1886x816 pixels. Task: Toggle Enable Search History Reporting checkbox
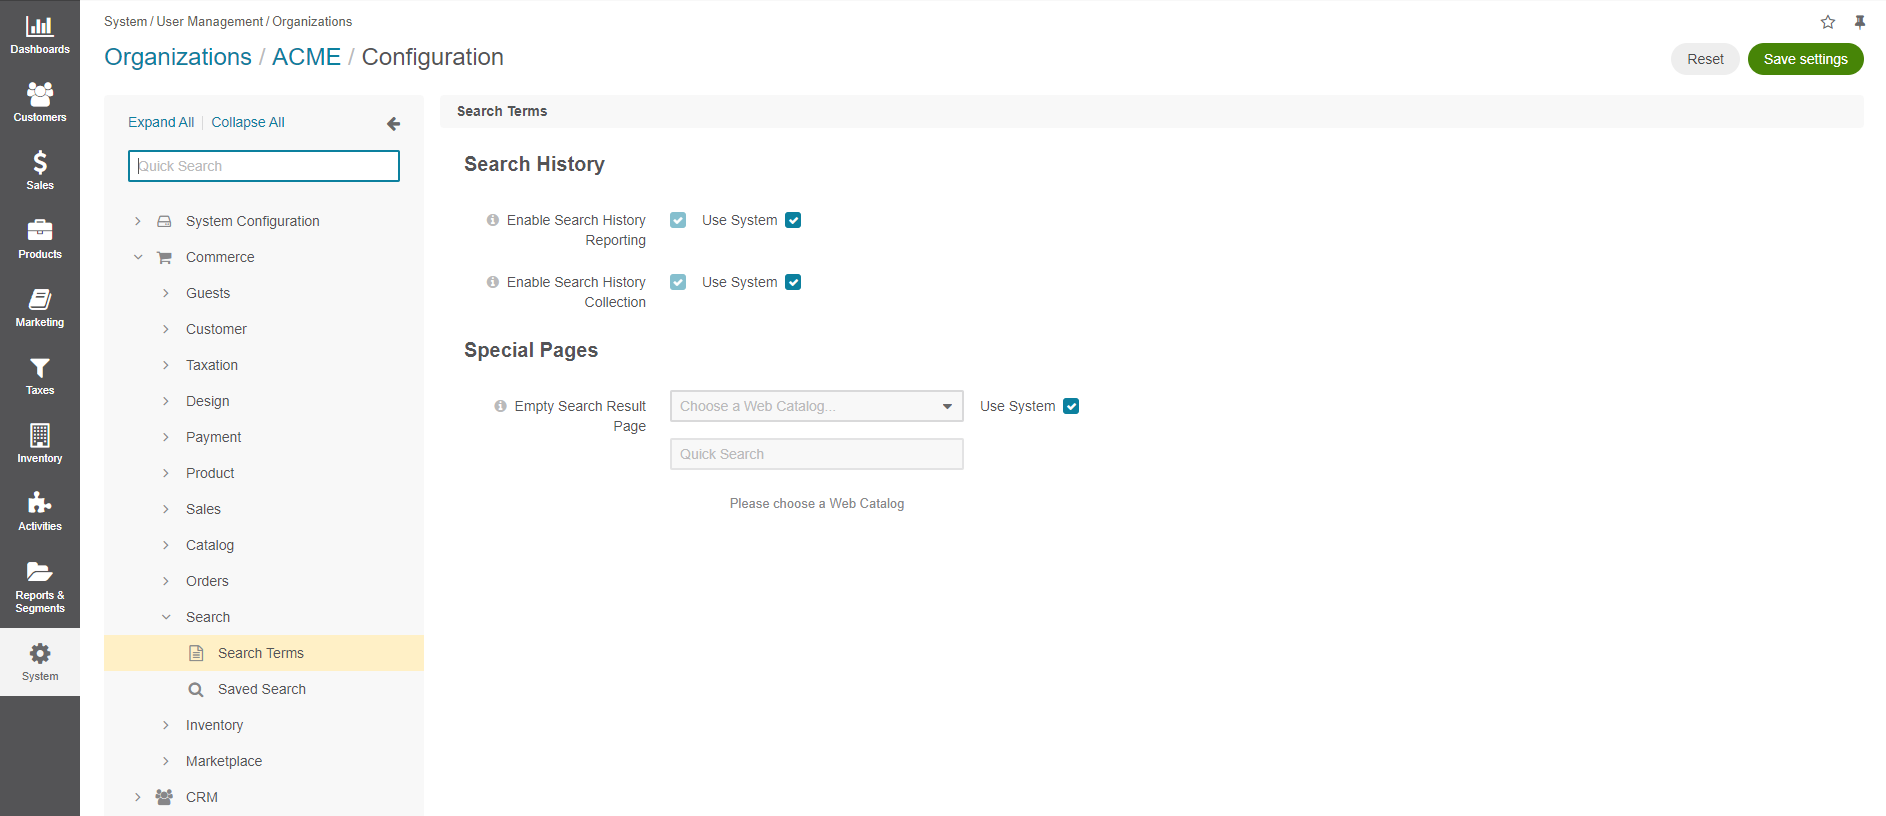click(678, 220)
